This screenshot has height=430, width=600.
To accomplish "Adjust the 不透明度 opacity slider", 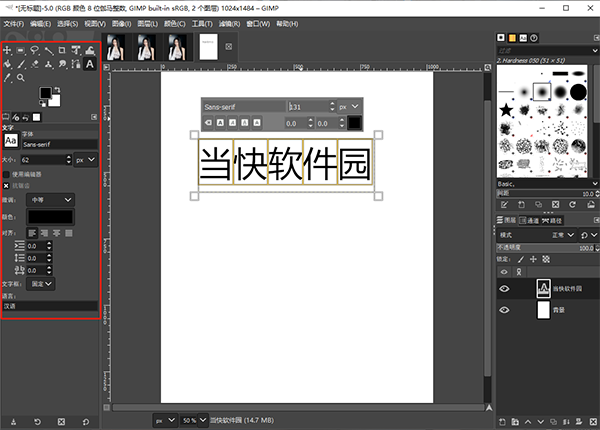I will (547, 248).
